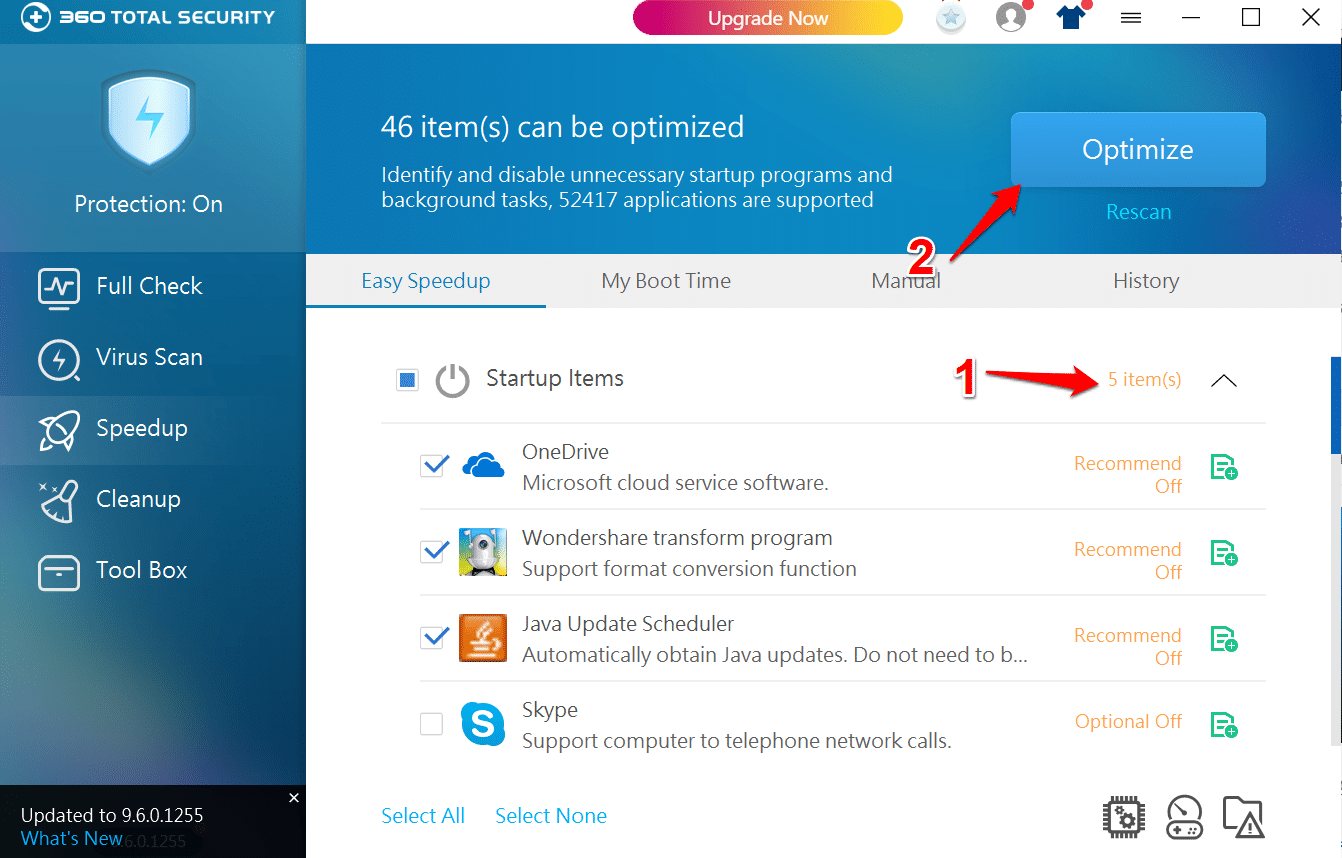Click the Upgrade Now button
Viewport: 1342px width, 858px height.
(x=768, y=18)
